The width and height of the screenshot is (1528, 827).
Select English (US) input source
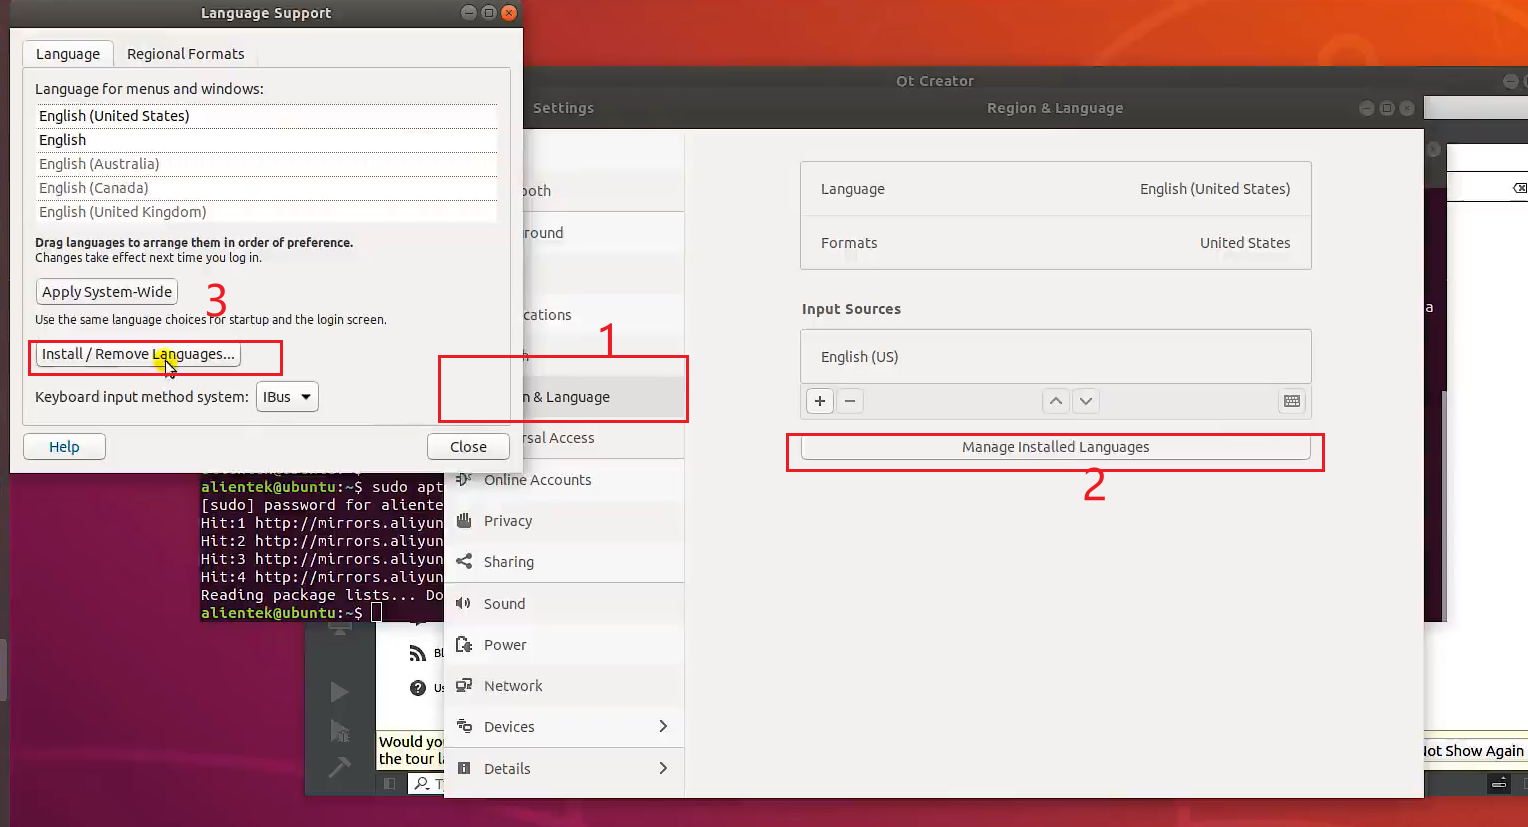[1055, 357]
